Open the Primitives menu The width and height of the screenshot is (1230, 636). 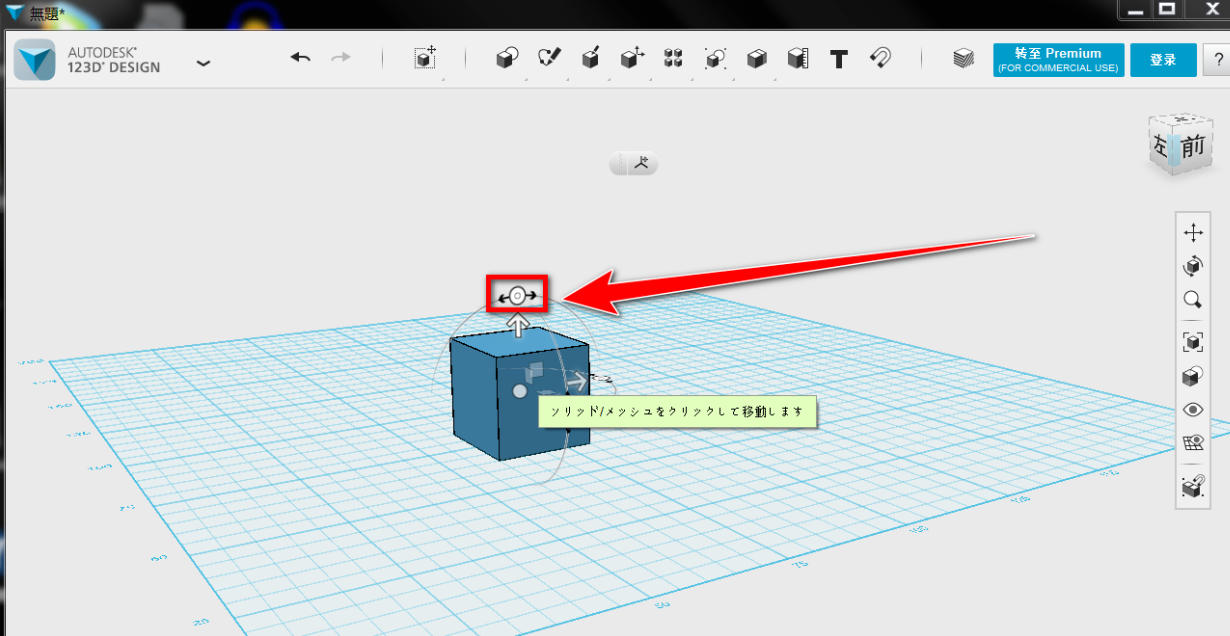pos(507,59)
